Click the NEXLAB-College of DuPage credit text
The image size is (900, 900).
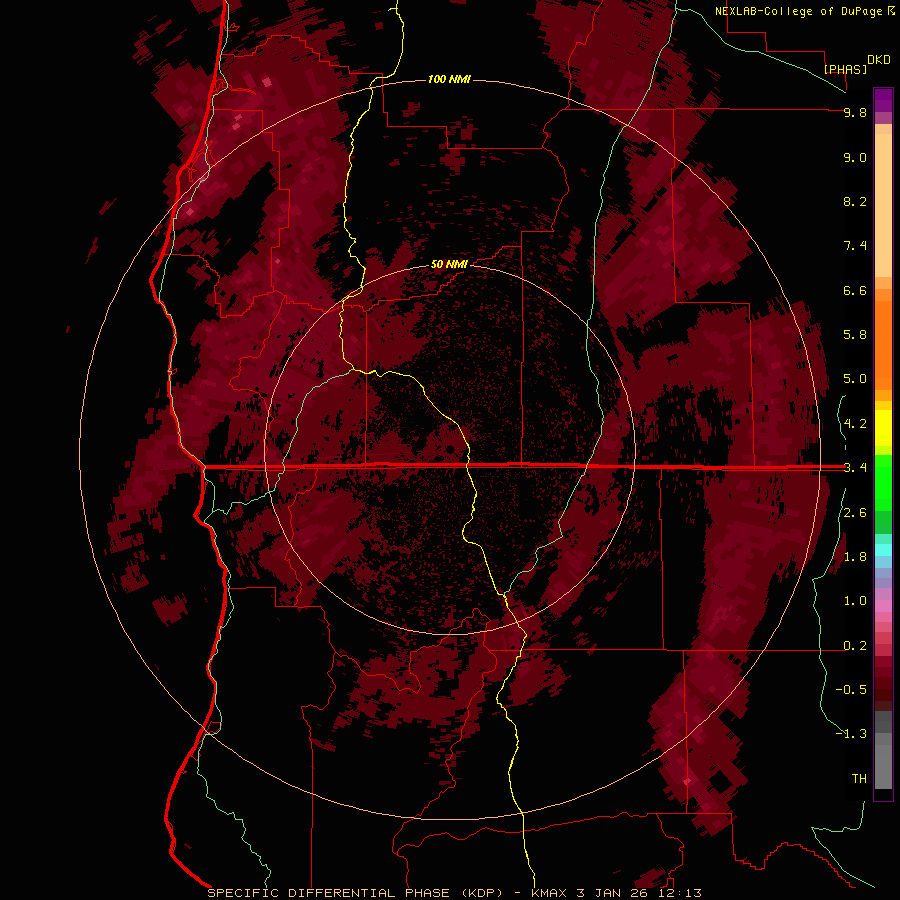[799, 11]
